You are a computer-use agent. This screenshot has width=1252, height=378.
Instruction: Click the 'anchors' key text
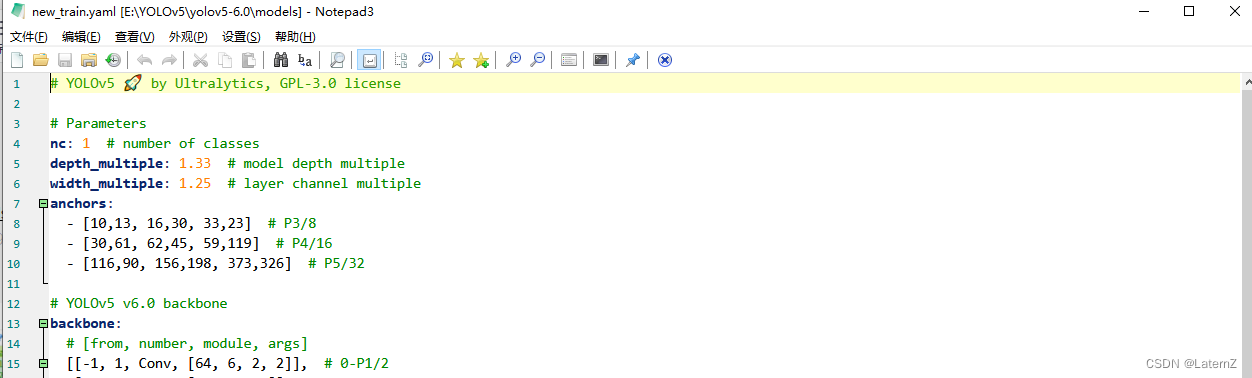pos(78,204)
